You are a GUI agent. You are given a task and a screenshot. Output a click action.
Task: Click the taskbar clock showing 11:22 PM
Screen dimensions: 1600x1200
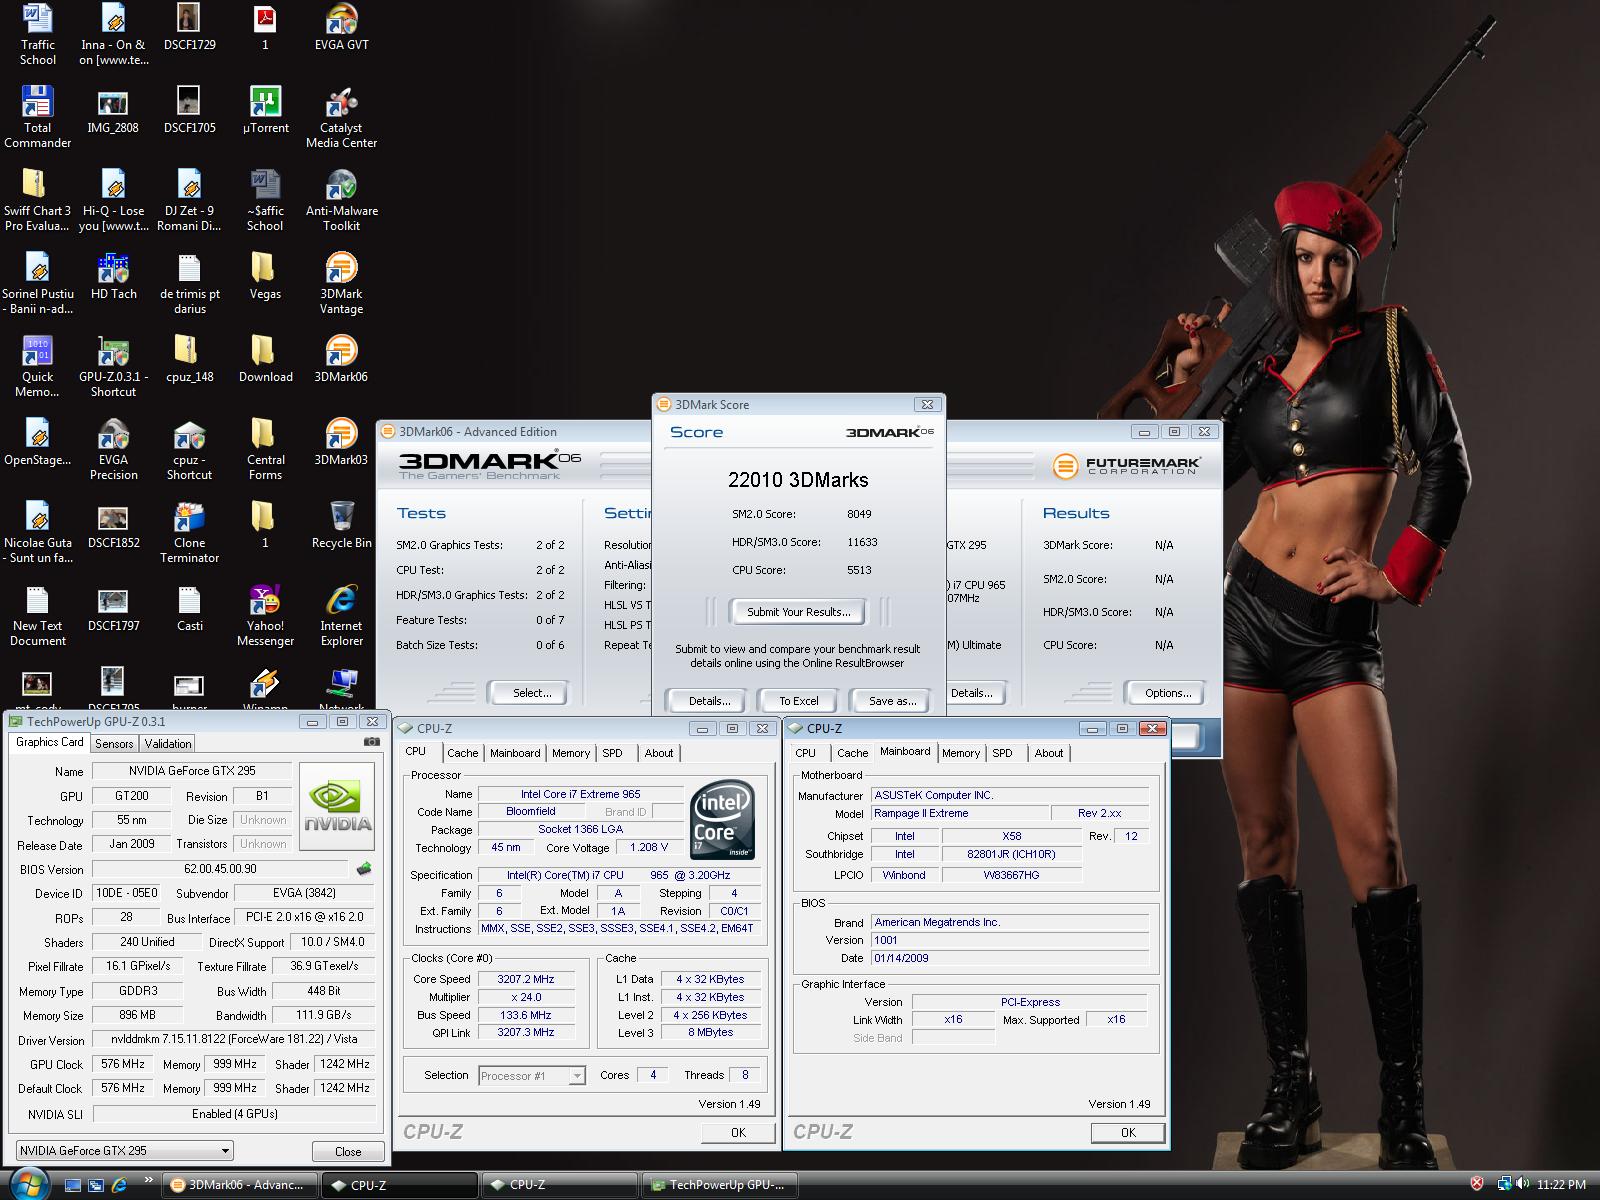click(1561, 1185)
